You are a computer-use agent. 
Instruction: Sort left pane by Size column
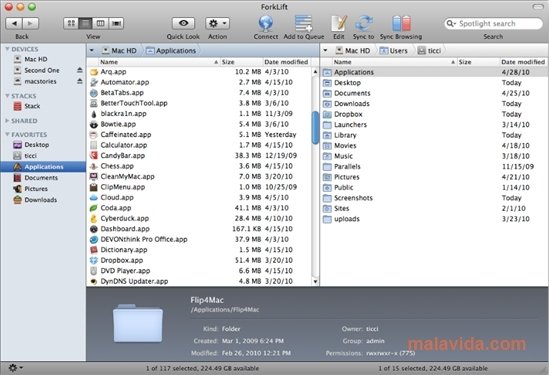click(x=241, y=62)
